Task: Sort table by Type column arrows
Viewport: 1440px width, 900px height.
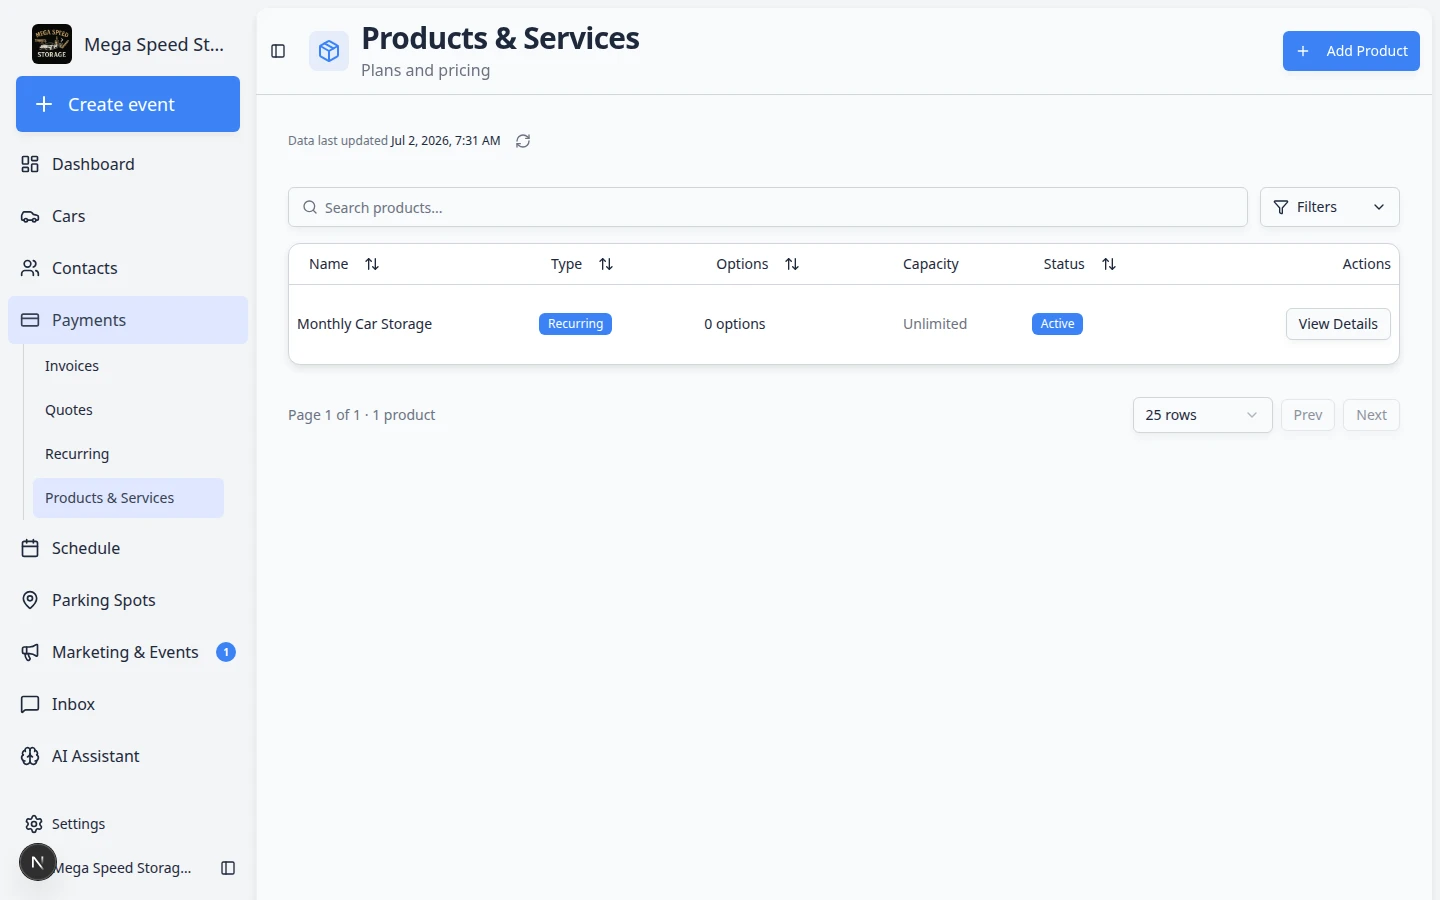Action: (606, 264)
